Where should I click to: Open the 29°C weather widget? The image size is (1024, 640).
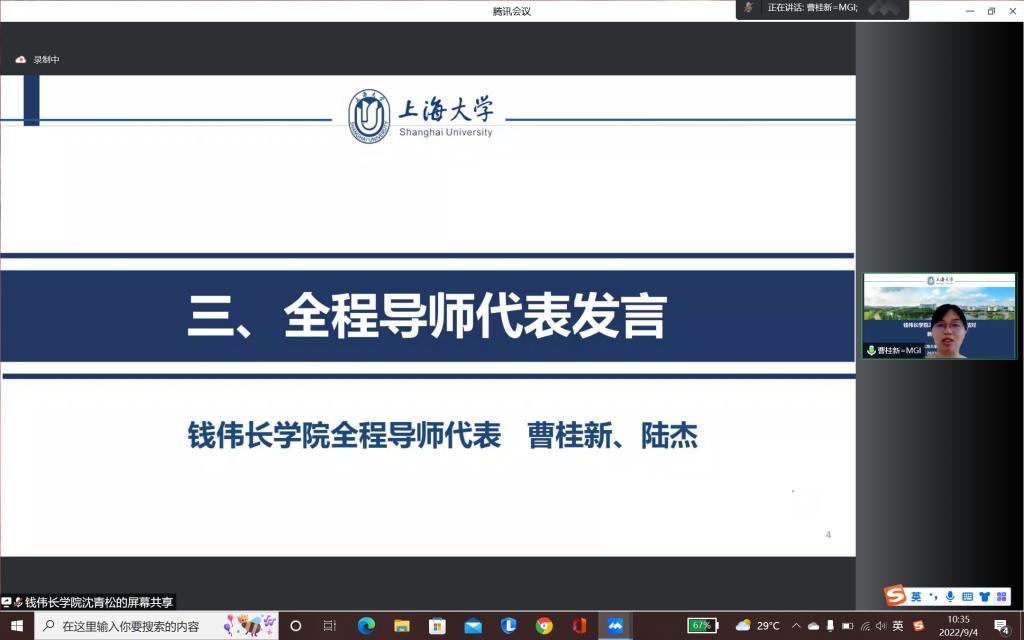(757, 626)
